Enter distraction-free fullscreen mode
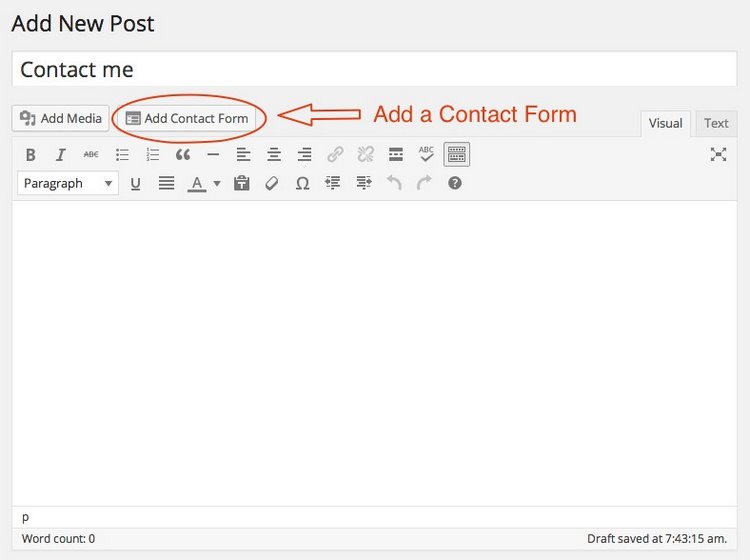 coord(718,154)
